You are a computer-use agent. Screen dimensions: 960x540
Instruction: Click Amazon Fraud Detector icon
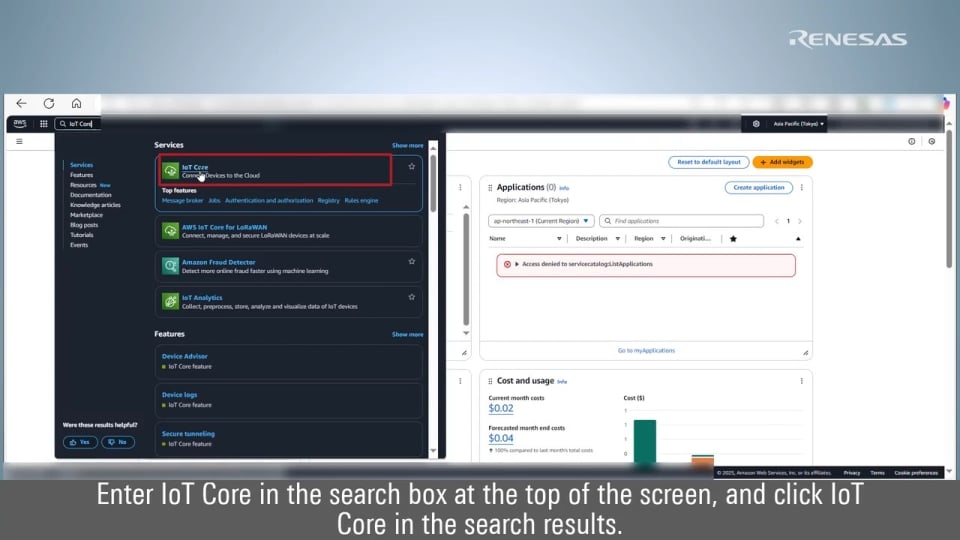tap(171, 266)
